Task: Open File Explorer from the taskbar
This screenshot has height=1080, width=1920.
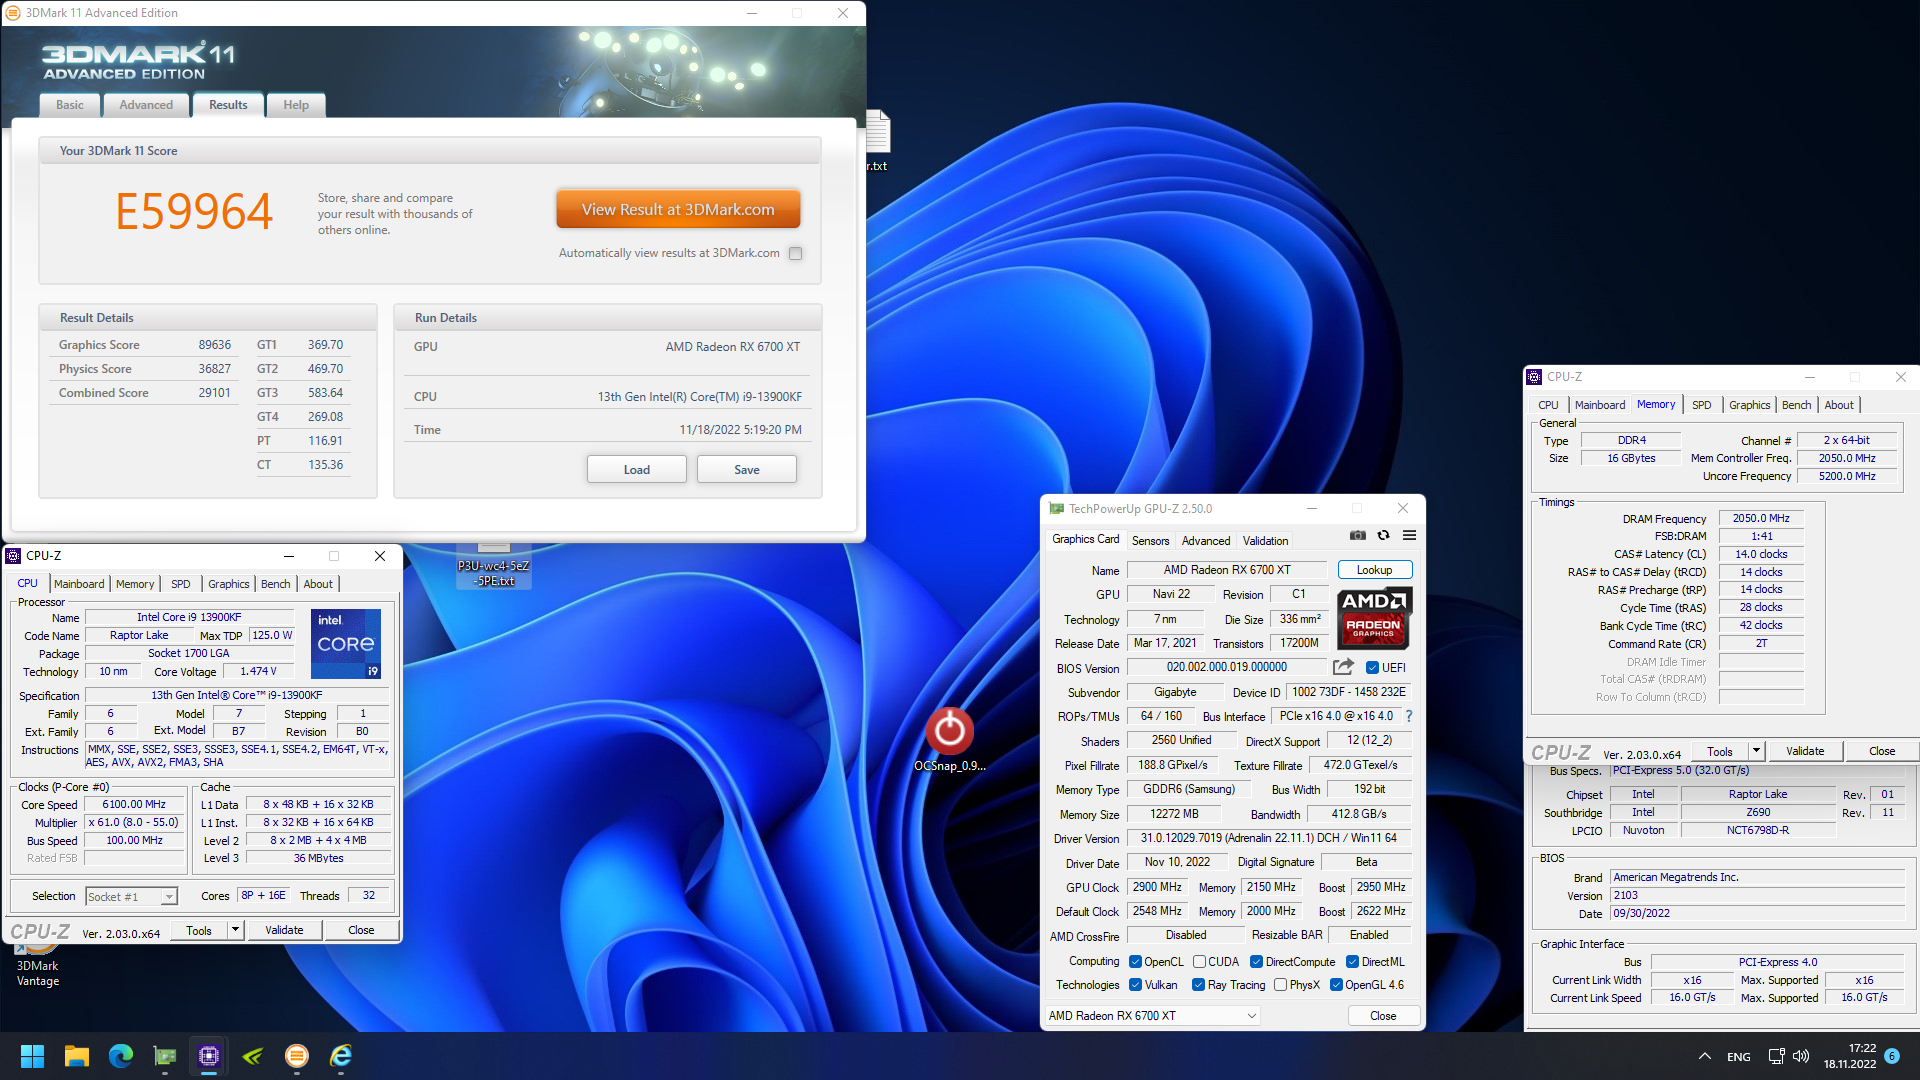Action: coord(77,1056)
